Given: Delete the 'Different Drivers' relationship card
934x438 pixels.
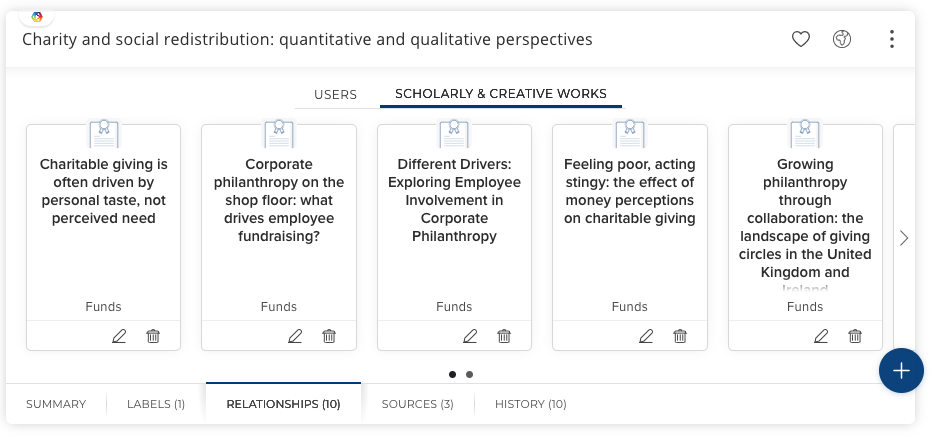Looking at the screenshot, I should [504, 336].
